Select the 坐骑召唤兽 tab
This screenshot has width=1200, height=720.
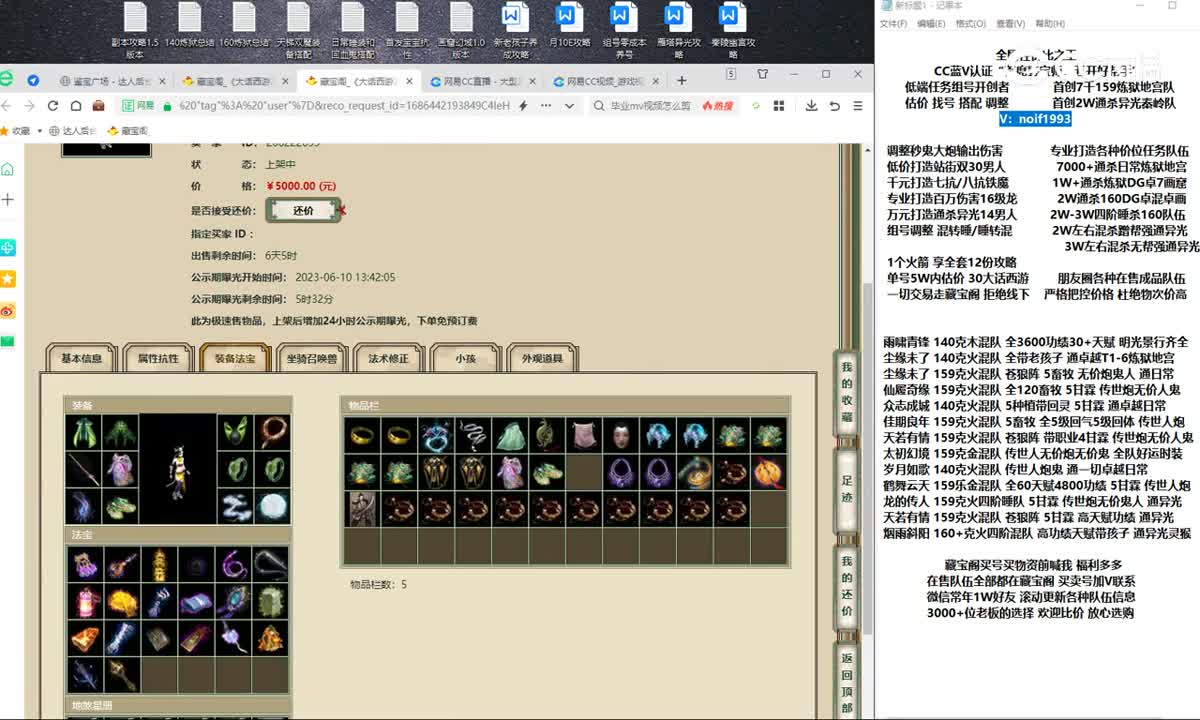coord(311,358)
